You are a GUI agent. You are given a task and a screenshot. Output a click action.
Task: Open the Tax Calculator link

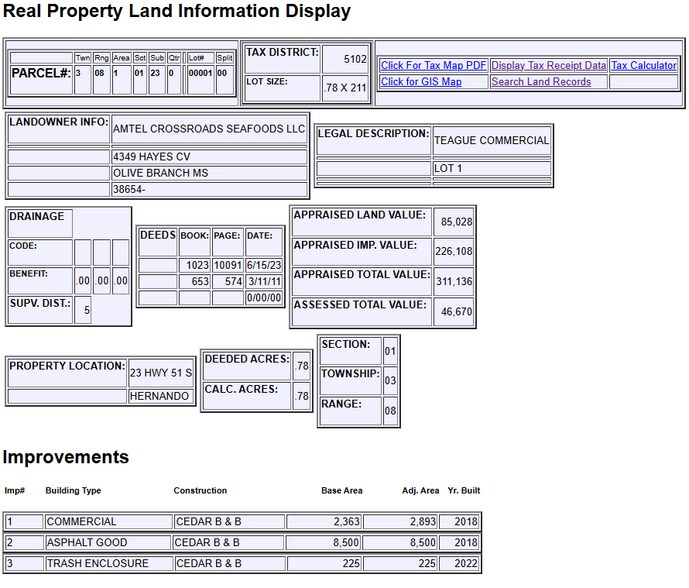[x=643, y=65]
